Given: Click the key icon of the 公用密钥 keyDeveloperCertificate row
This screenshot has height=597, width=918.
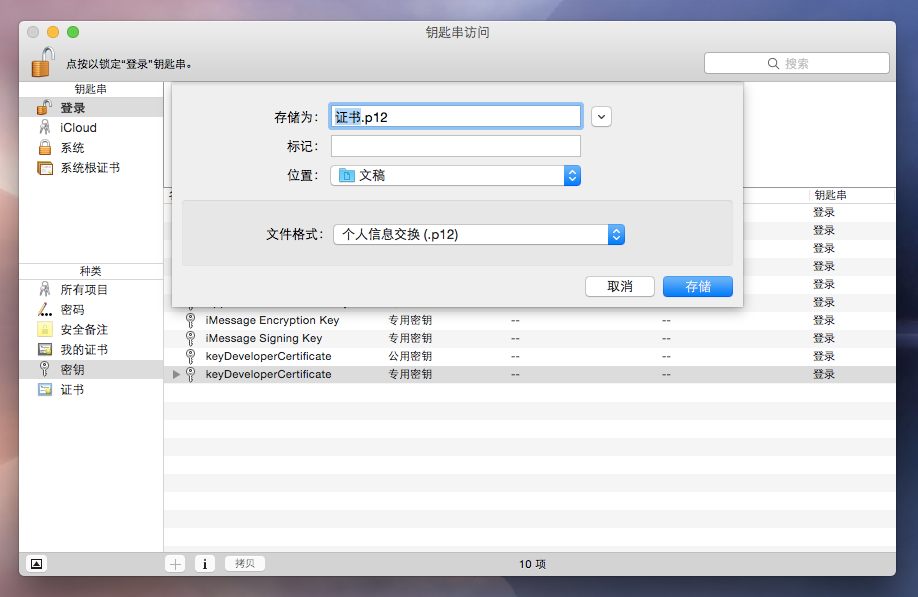Looking at the screenshot, I should (190, 356).
